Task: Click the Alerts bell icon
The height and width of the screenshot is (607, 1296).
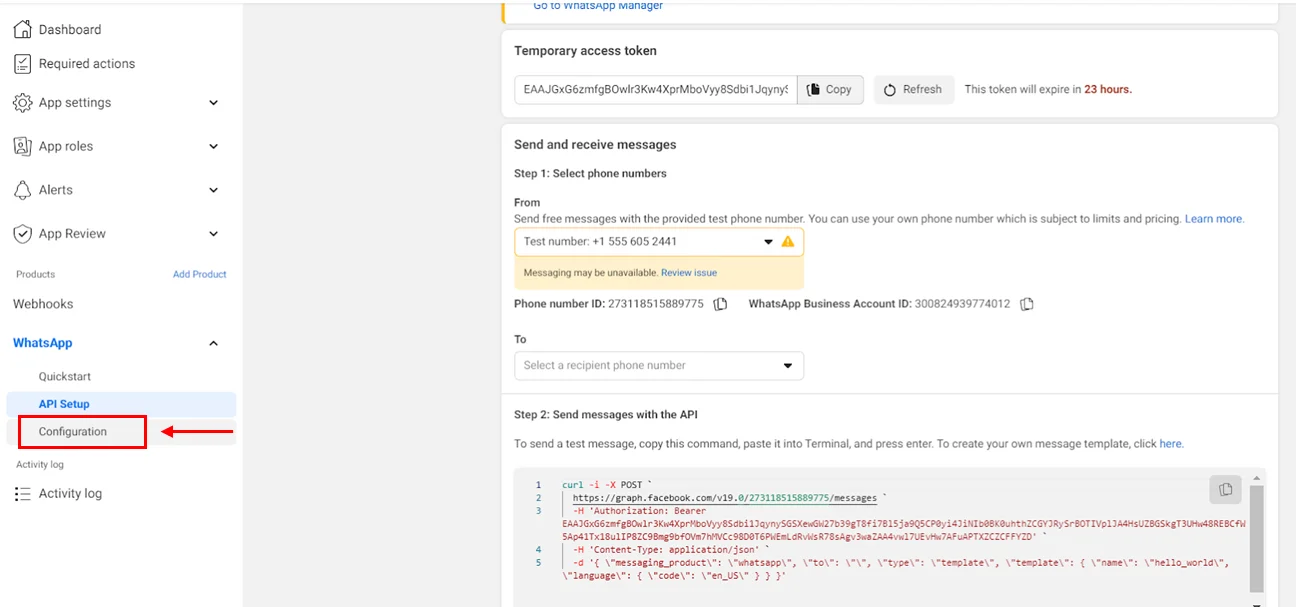Action: coord(22,190)
